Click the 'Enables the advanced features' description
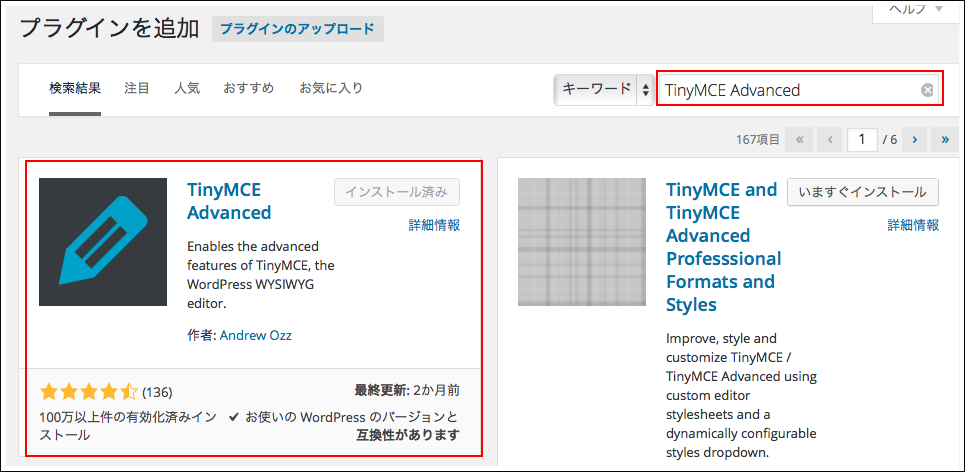 (260, 275)
